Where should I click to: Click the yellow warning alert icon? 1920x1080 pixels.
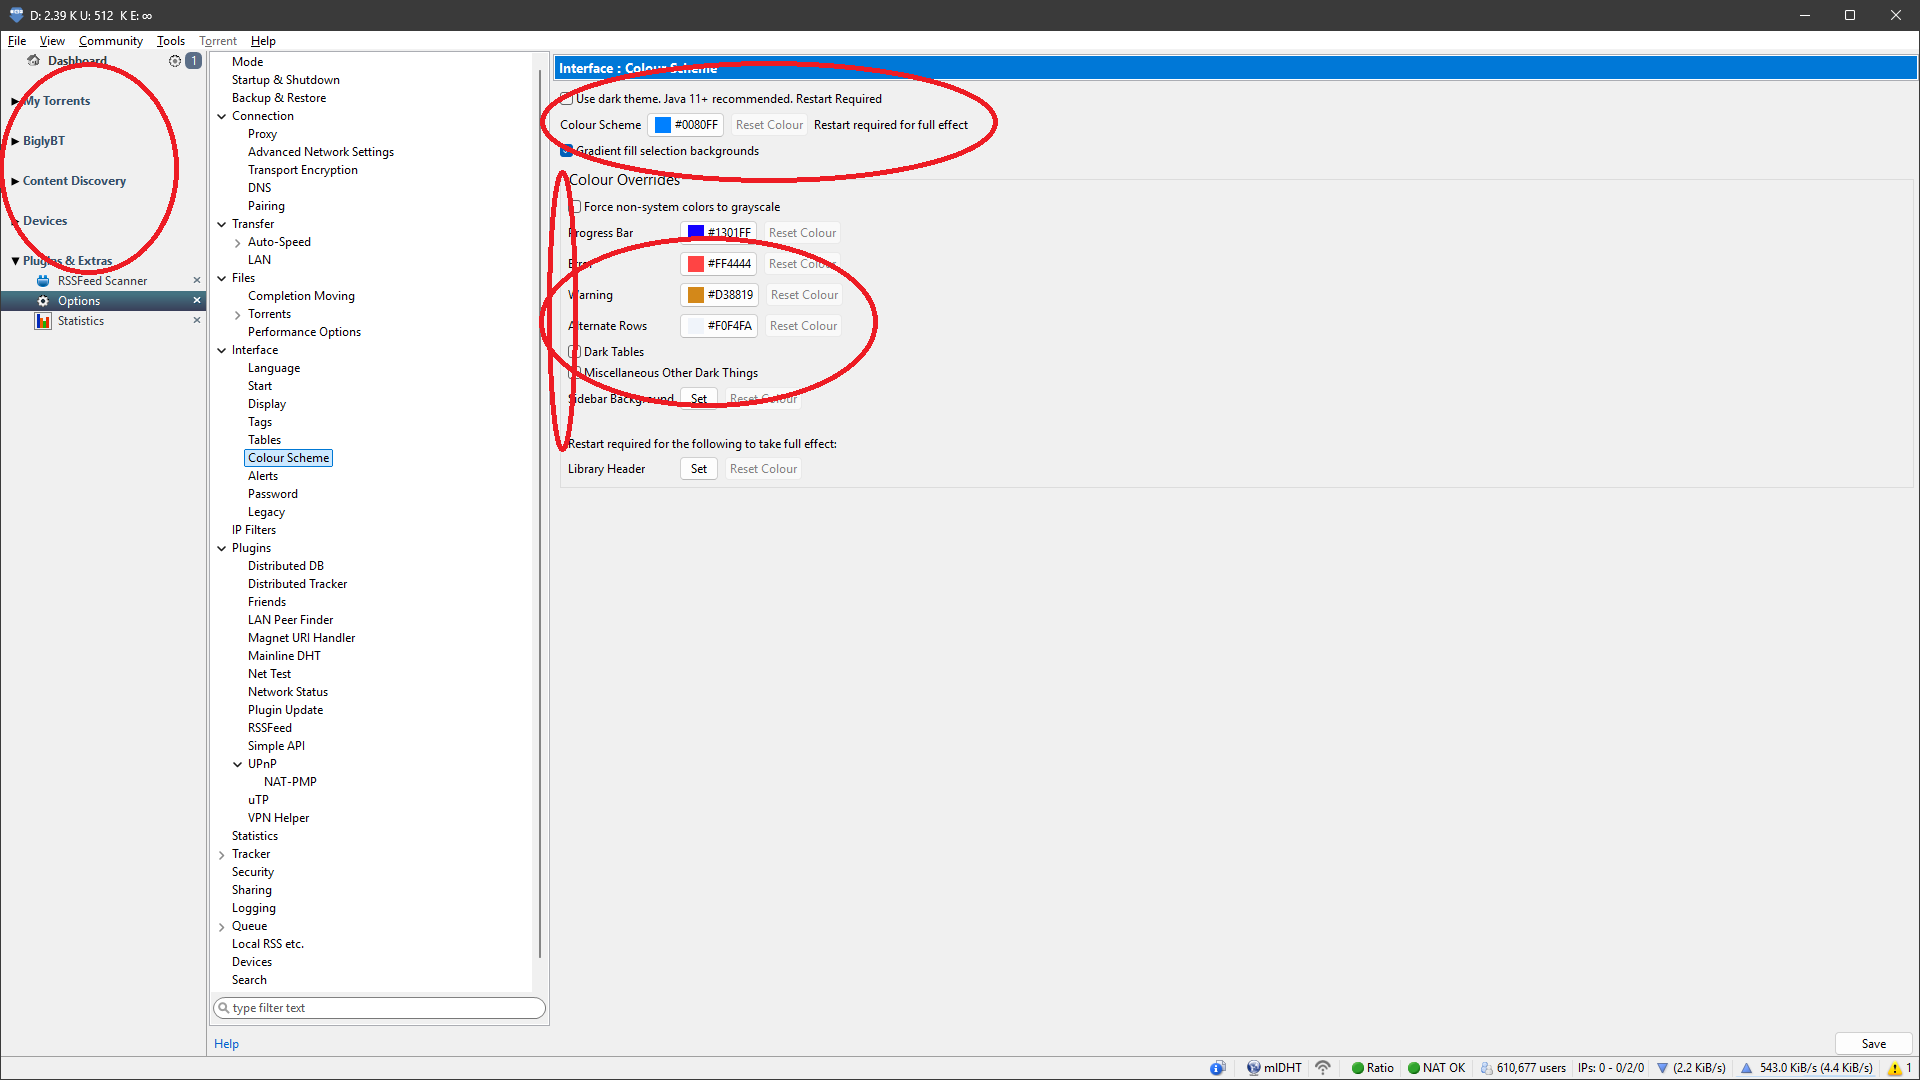1894,1068
